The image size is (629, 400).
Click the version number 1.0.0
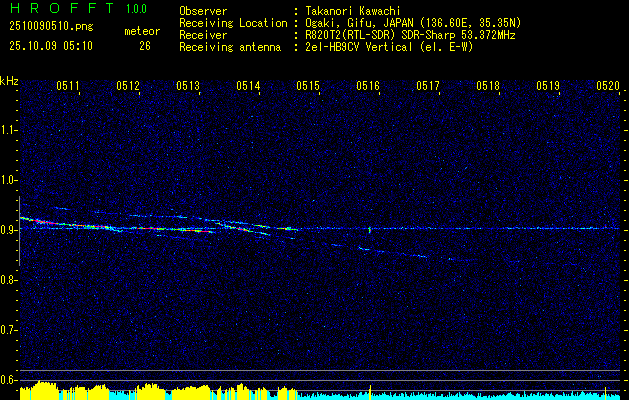tap(136, 9)
